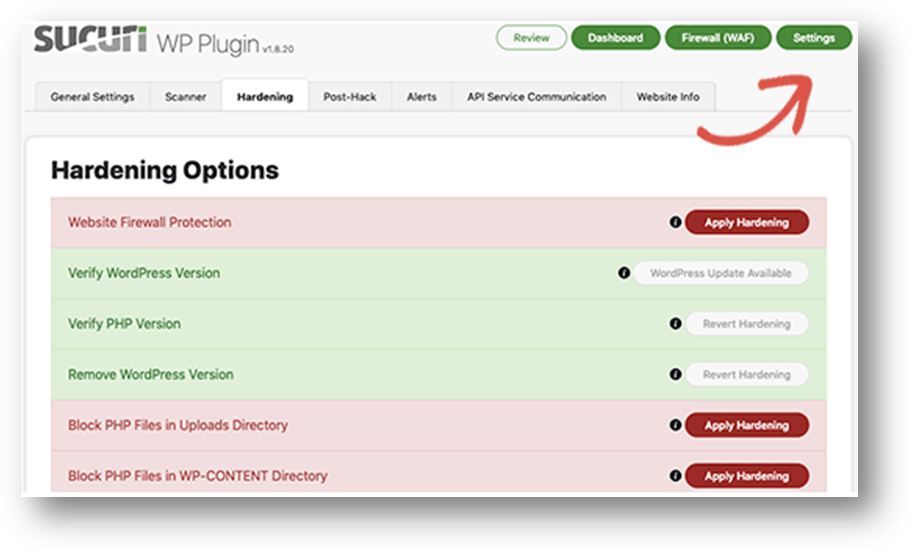Click Website Firewall Protection label
Viewport: 912px width, 549px height.
point(149,222)
